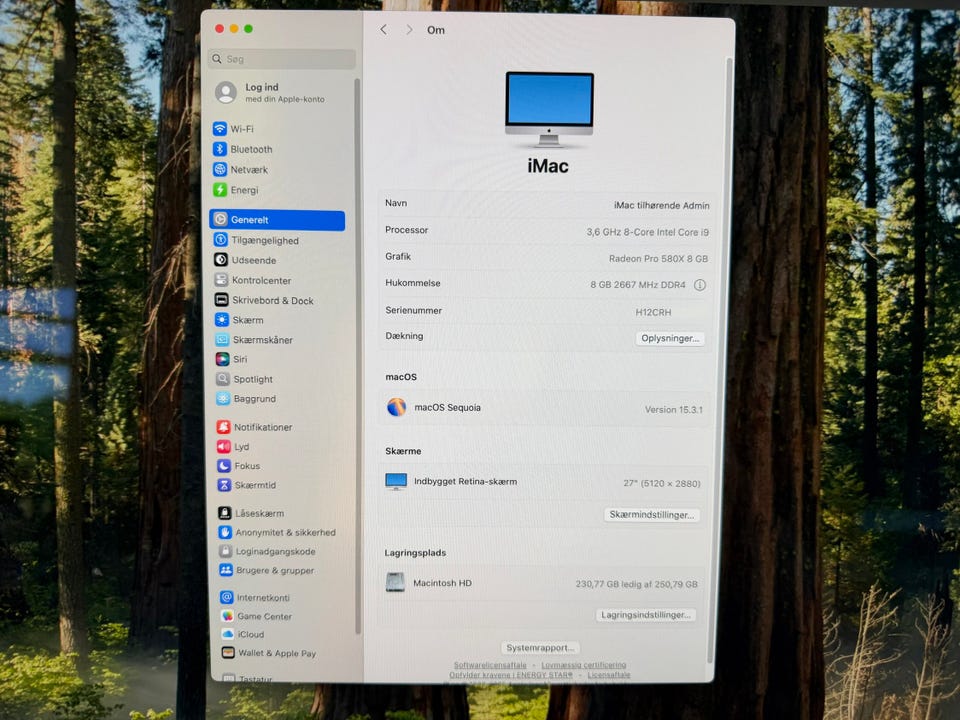
Task: Click the iMac computer image
Action: click(x=549, y=109)
